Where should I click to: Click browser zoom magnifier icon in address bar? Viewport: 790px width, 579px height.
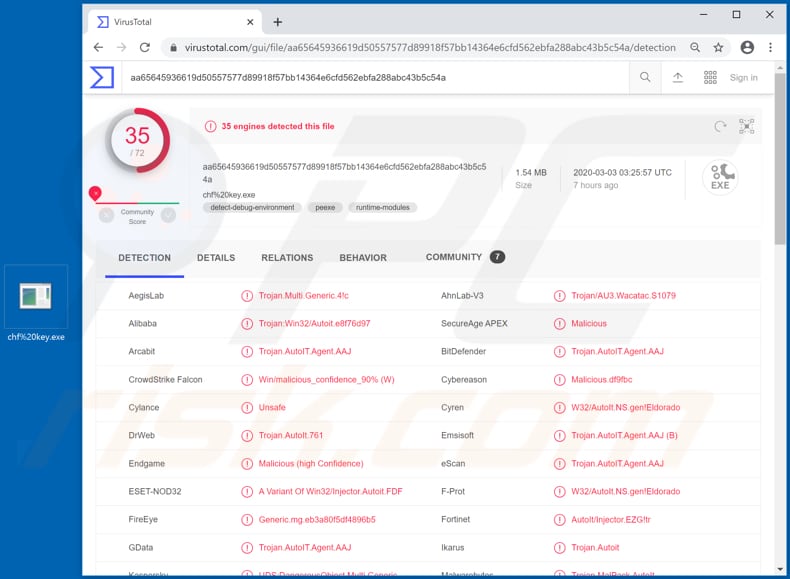[x=695, y=47]
